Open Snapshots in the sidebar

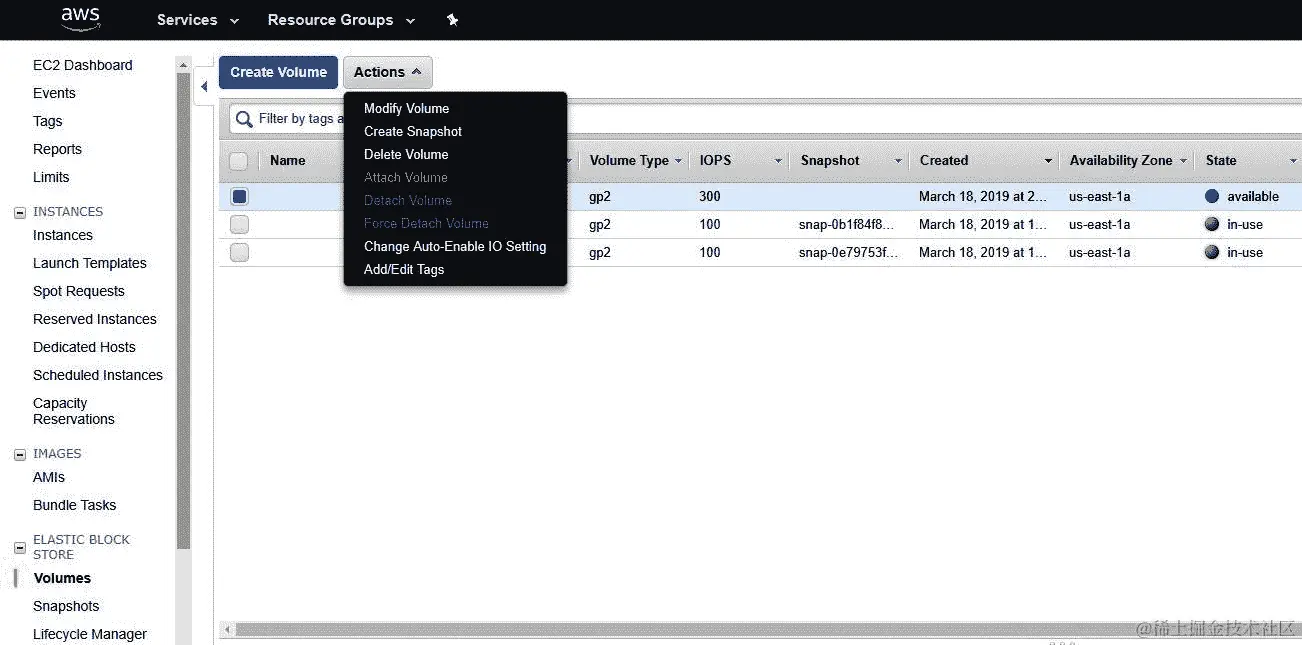(66, 606)
